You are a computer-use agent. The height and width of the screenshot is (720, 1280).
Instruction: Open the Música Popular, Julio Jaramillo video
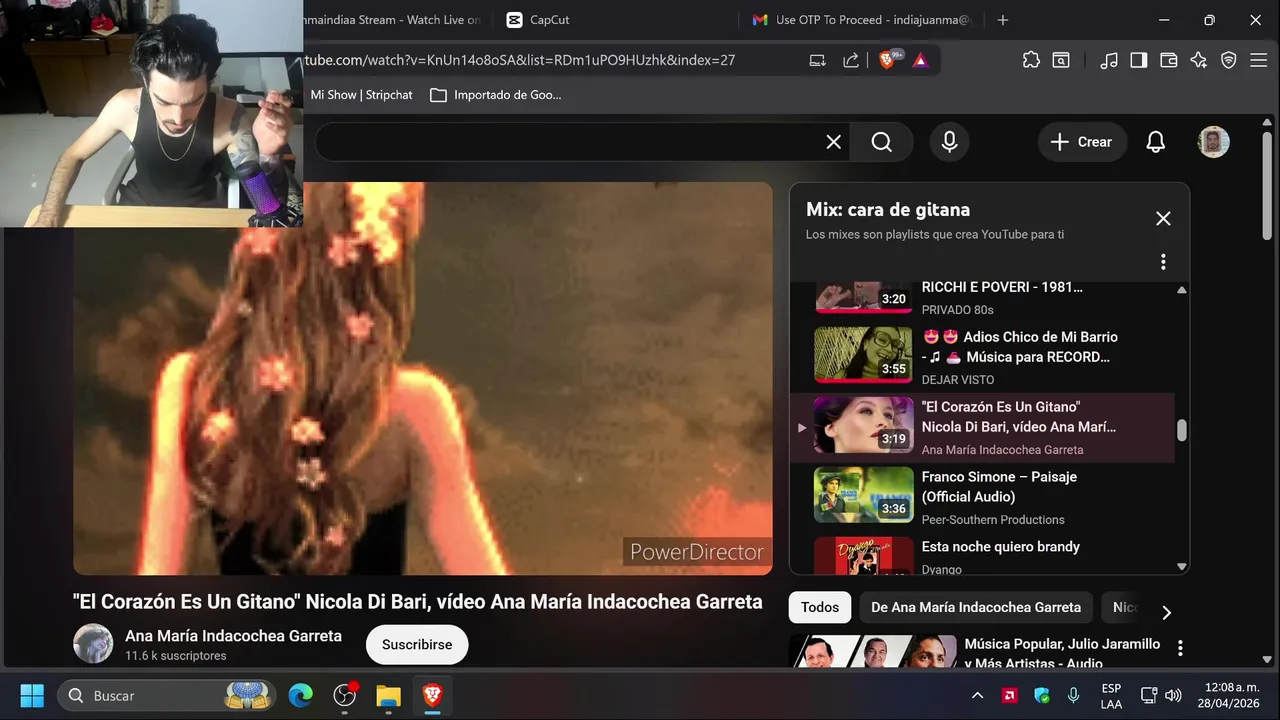coord(1062,653)
